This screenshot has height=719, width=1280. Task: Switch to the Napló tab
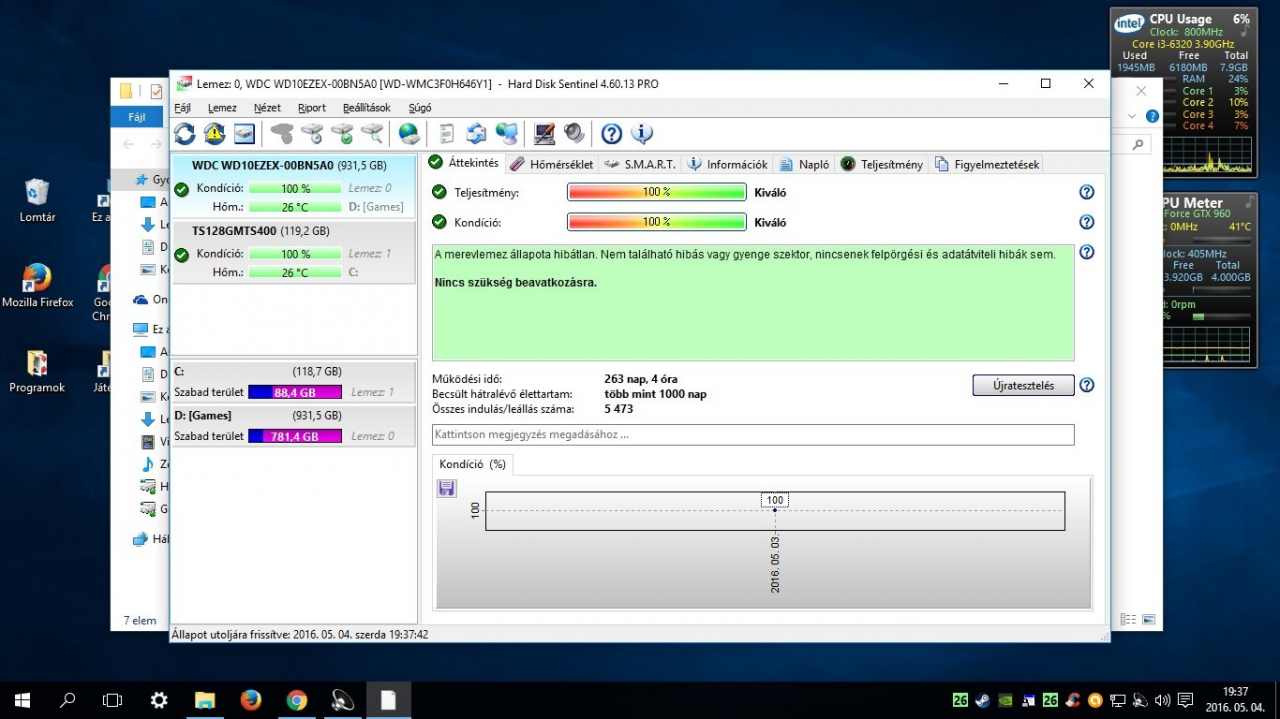[805, 164]
